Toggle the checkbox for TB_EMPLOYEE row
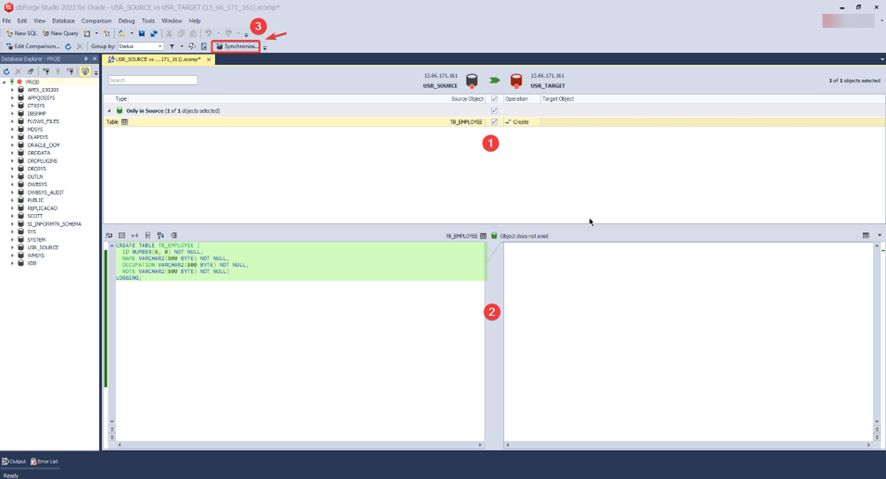Screen dimensions: 886x479 coord(494,122)
